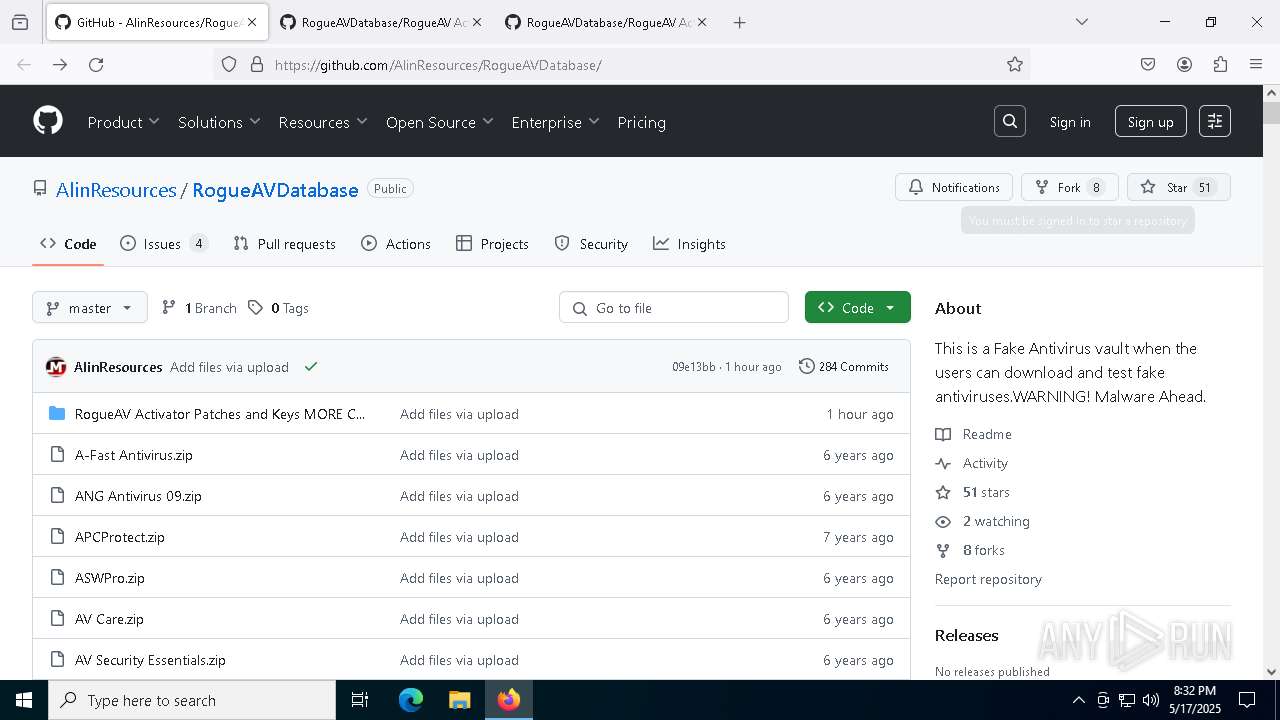Open the RogueAV Activator folder icon
1280x720 pixels.
(57, 414)
